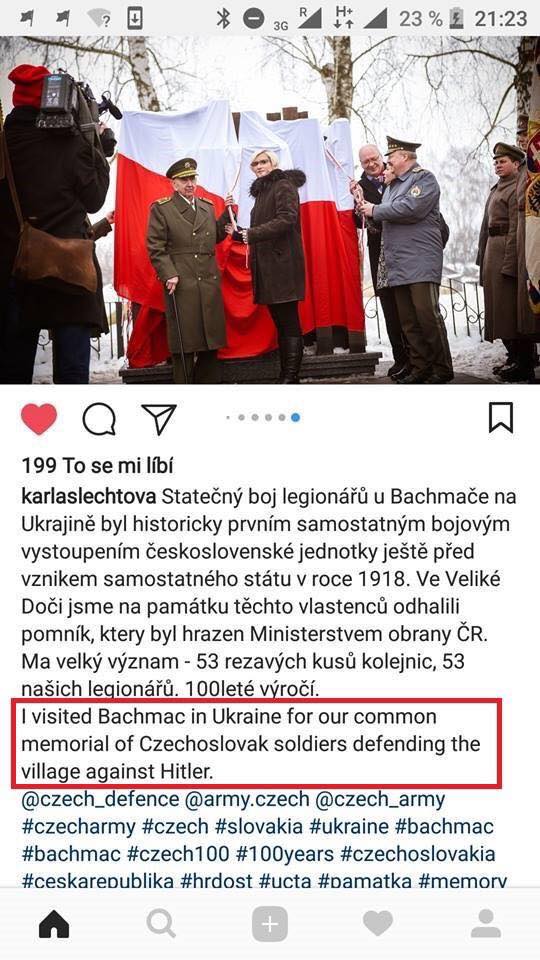Go to Home feed tab
The height and width of the screenshot is (960, 540).
pos(54,923)
